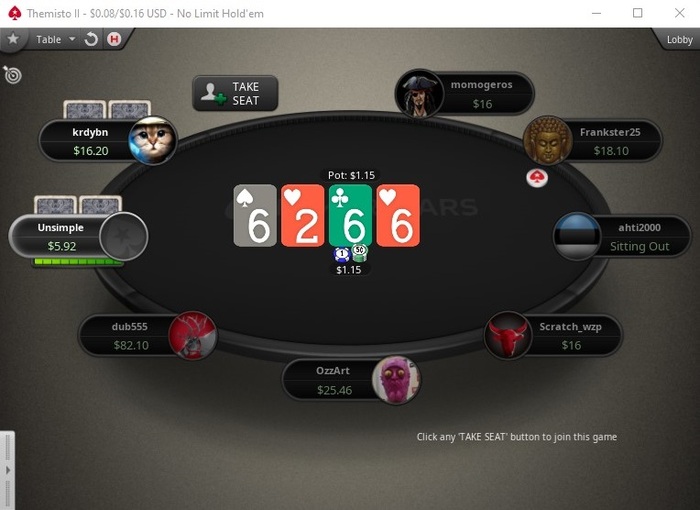Click the pot chips stack on table
700x510 pixels.
[351, 253]
